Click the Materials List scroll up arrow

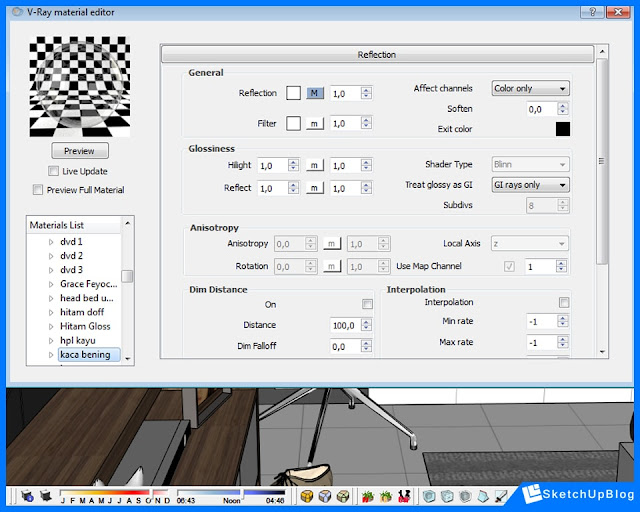tap(128, 223)
